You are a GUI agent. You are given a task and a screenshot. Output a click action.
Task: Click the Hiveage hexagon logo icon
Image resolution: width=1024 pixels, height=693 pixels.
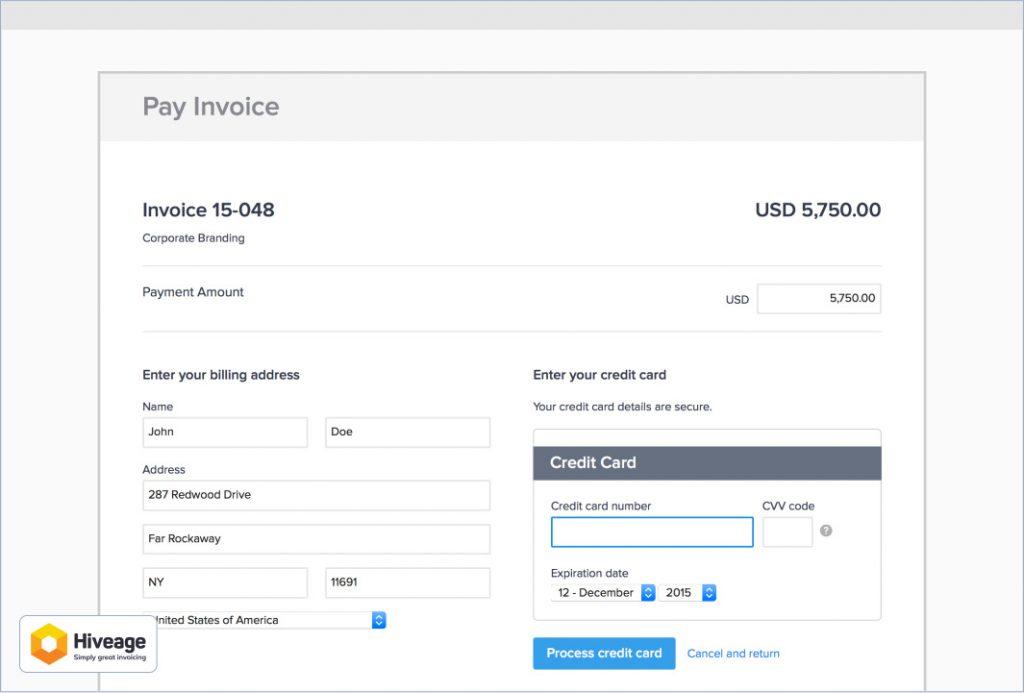tap(49, 644)
